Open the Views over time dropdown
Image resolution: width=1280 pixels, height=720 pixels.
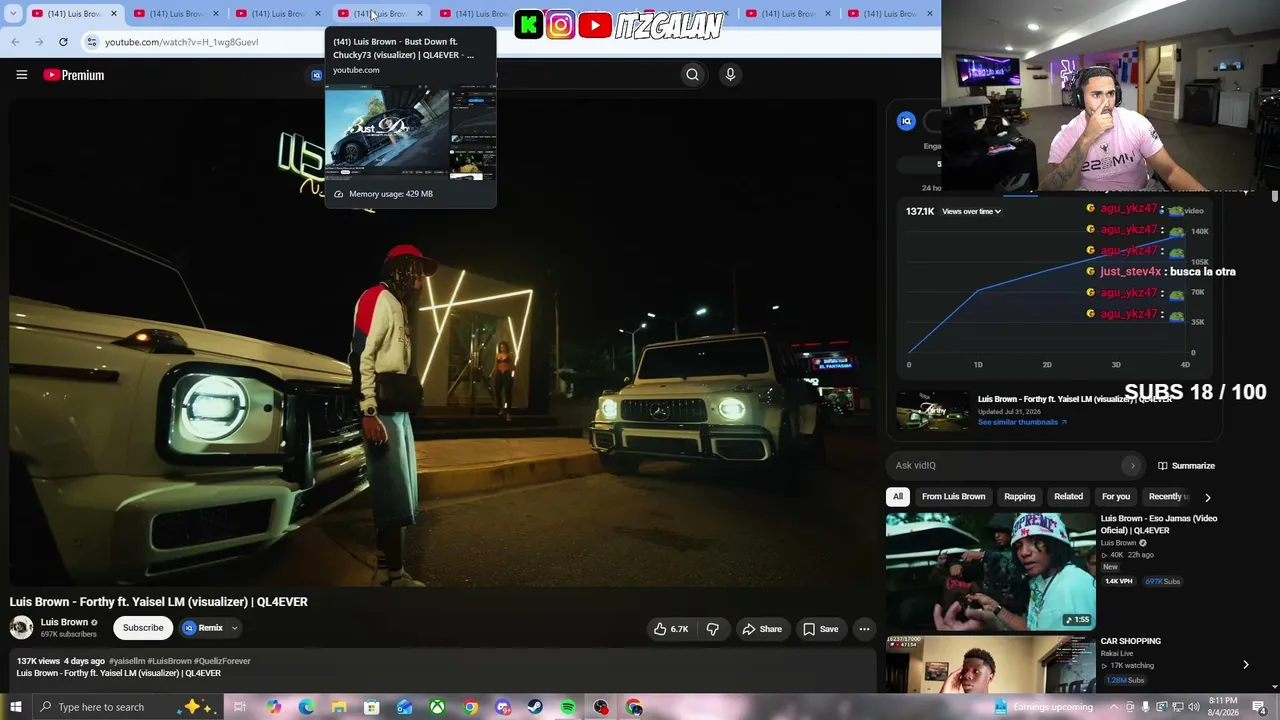click(971, 211)
